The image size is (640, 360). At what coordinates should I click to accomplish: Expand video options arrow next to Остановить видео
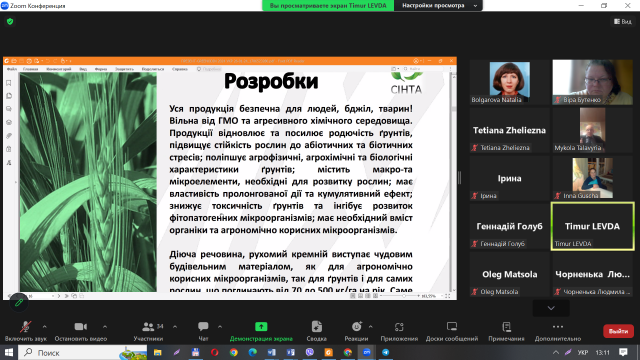(x=105, y=327)
